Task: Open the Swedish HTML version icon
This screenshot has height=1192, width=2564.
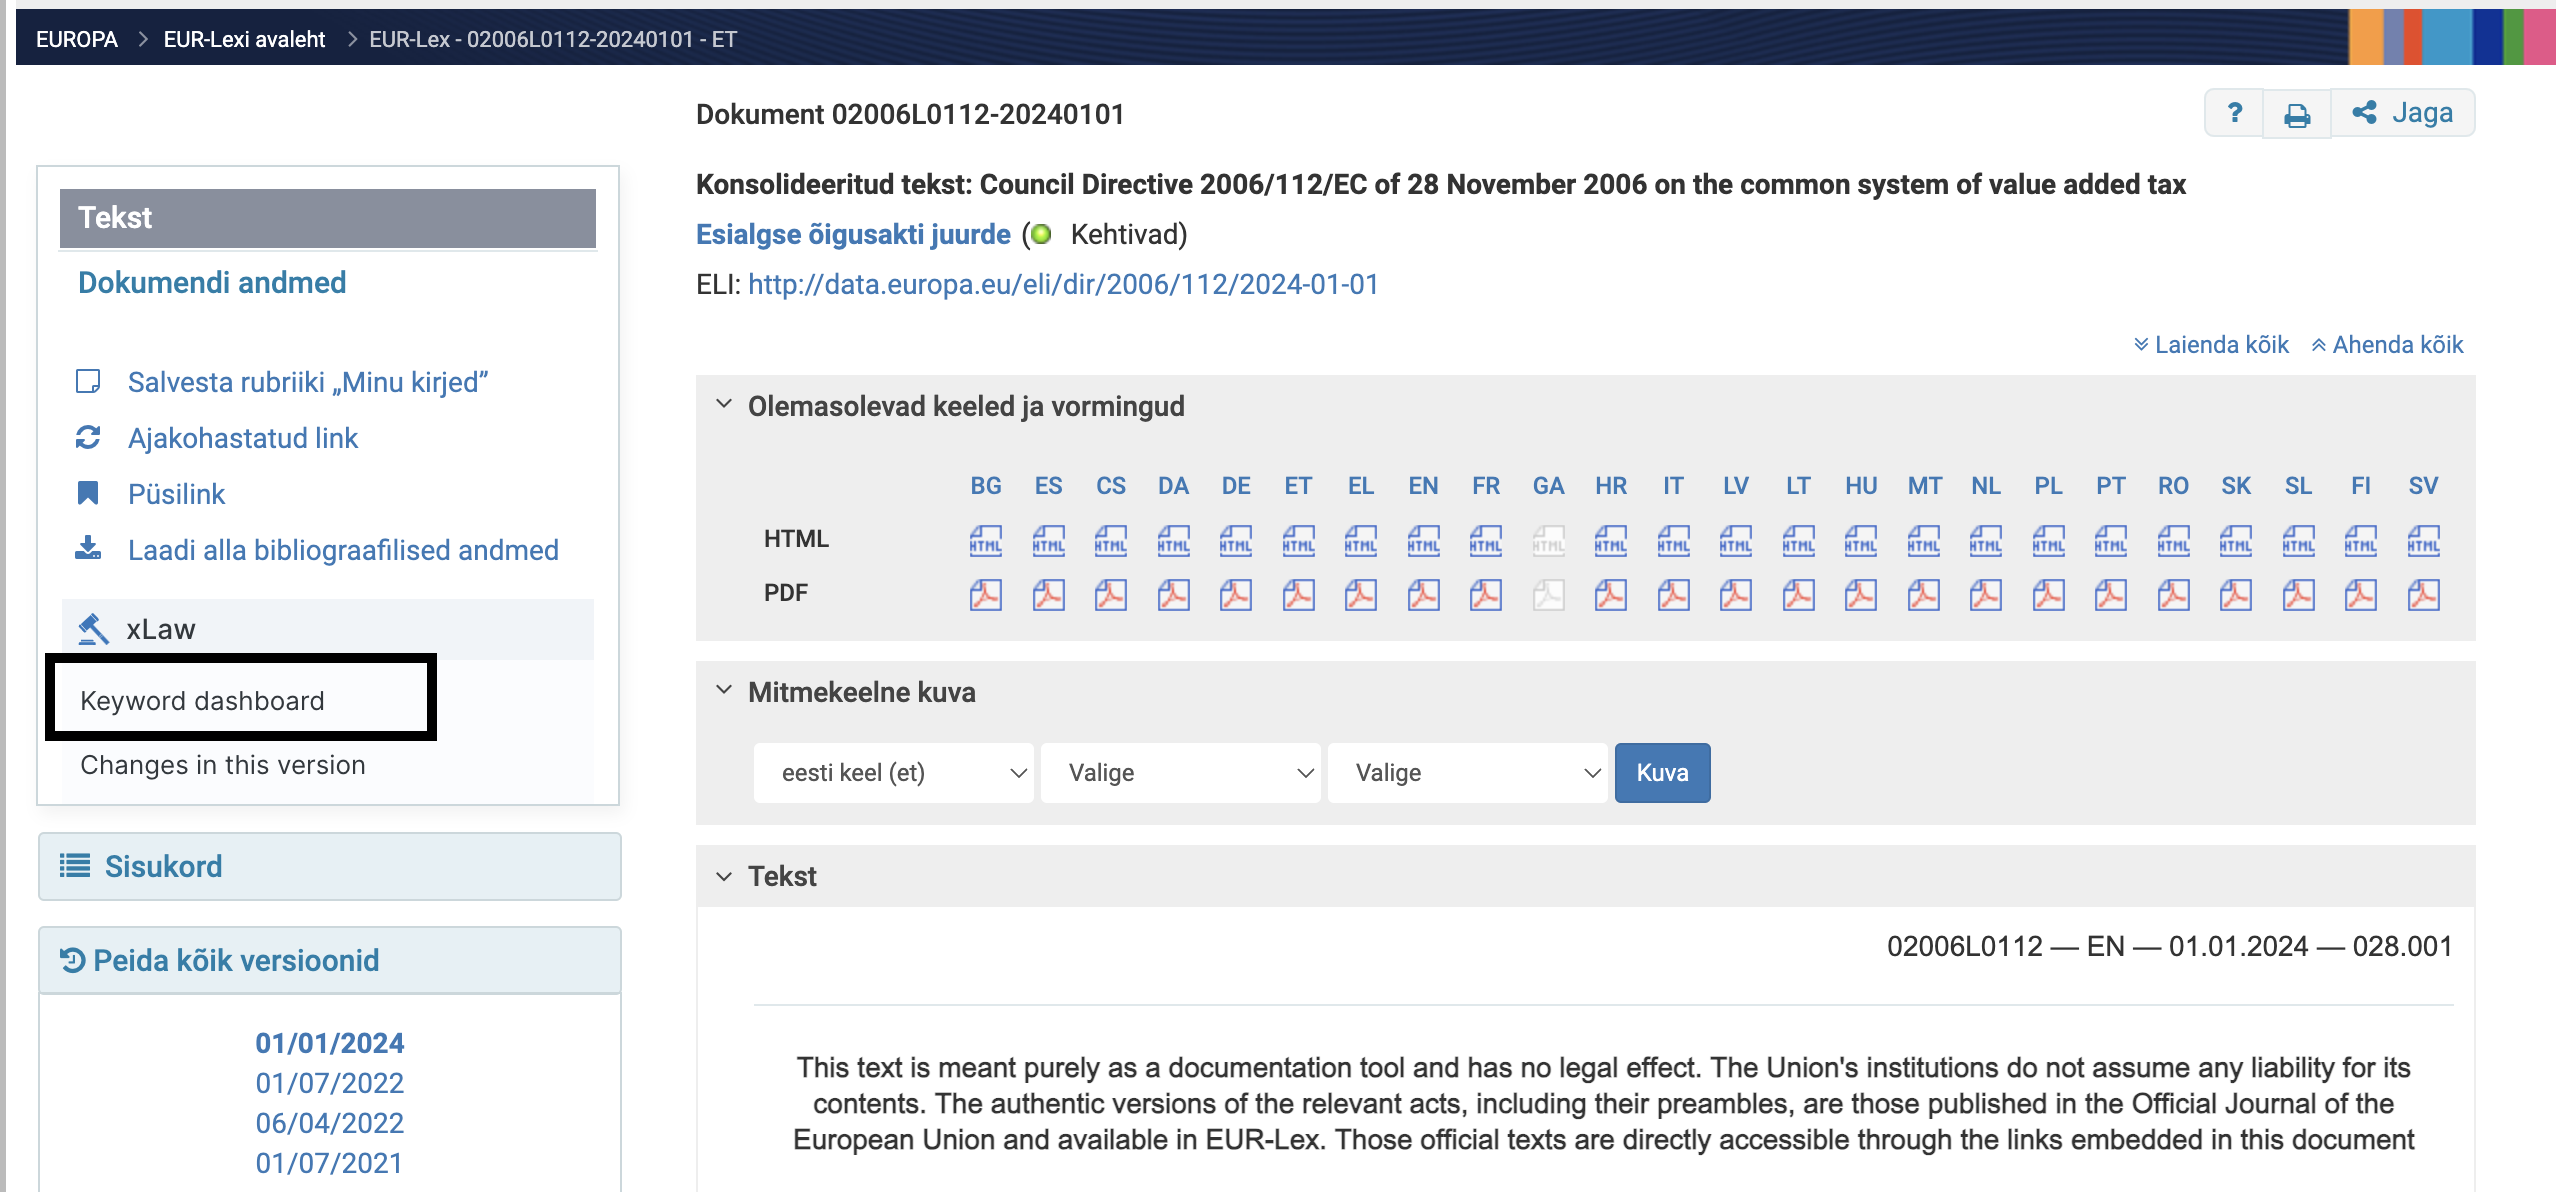Action: [x=2423, y=541]
